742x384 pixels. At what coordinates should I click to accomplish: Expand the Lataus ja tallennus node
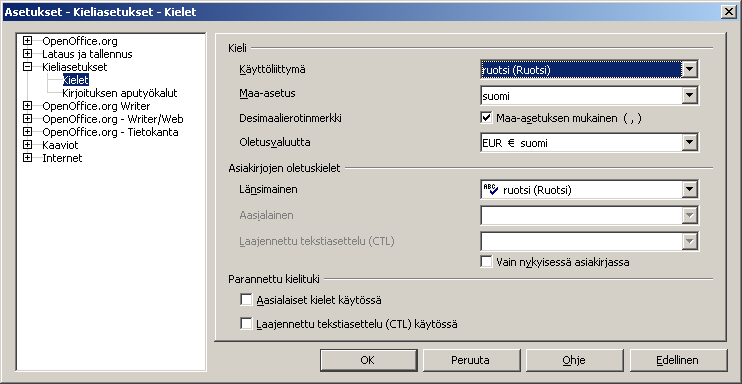pyautogui.click(x=27, y=54)
